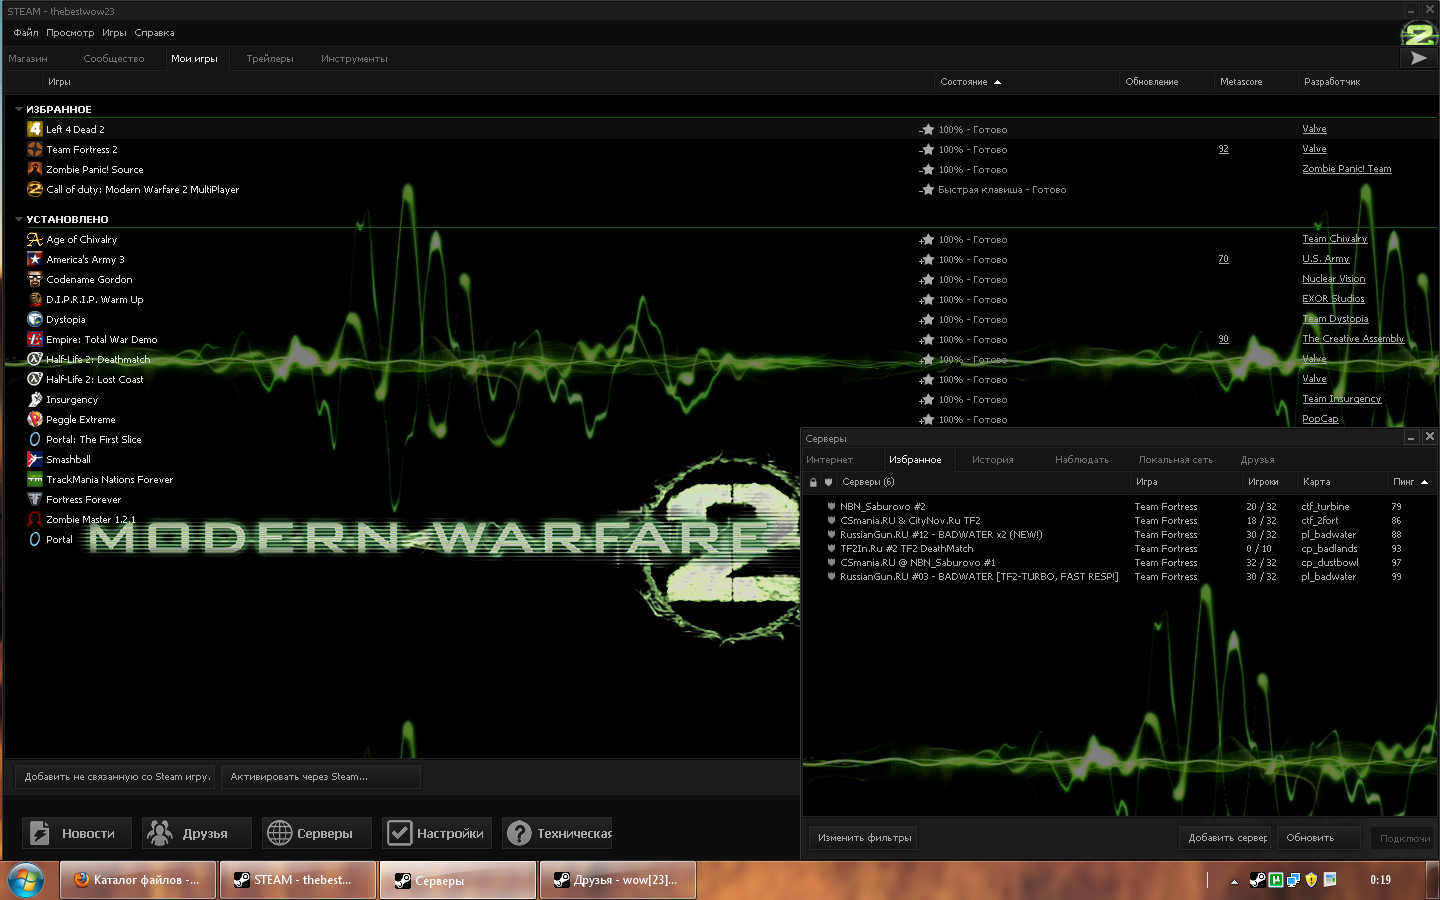Screen dimensions: 1440x900
Task: Click the D.I.P.R.I.P. Warm Up icon
Action: click(x=35, y=299)
